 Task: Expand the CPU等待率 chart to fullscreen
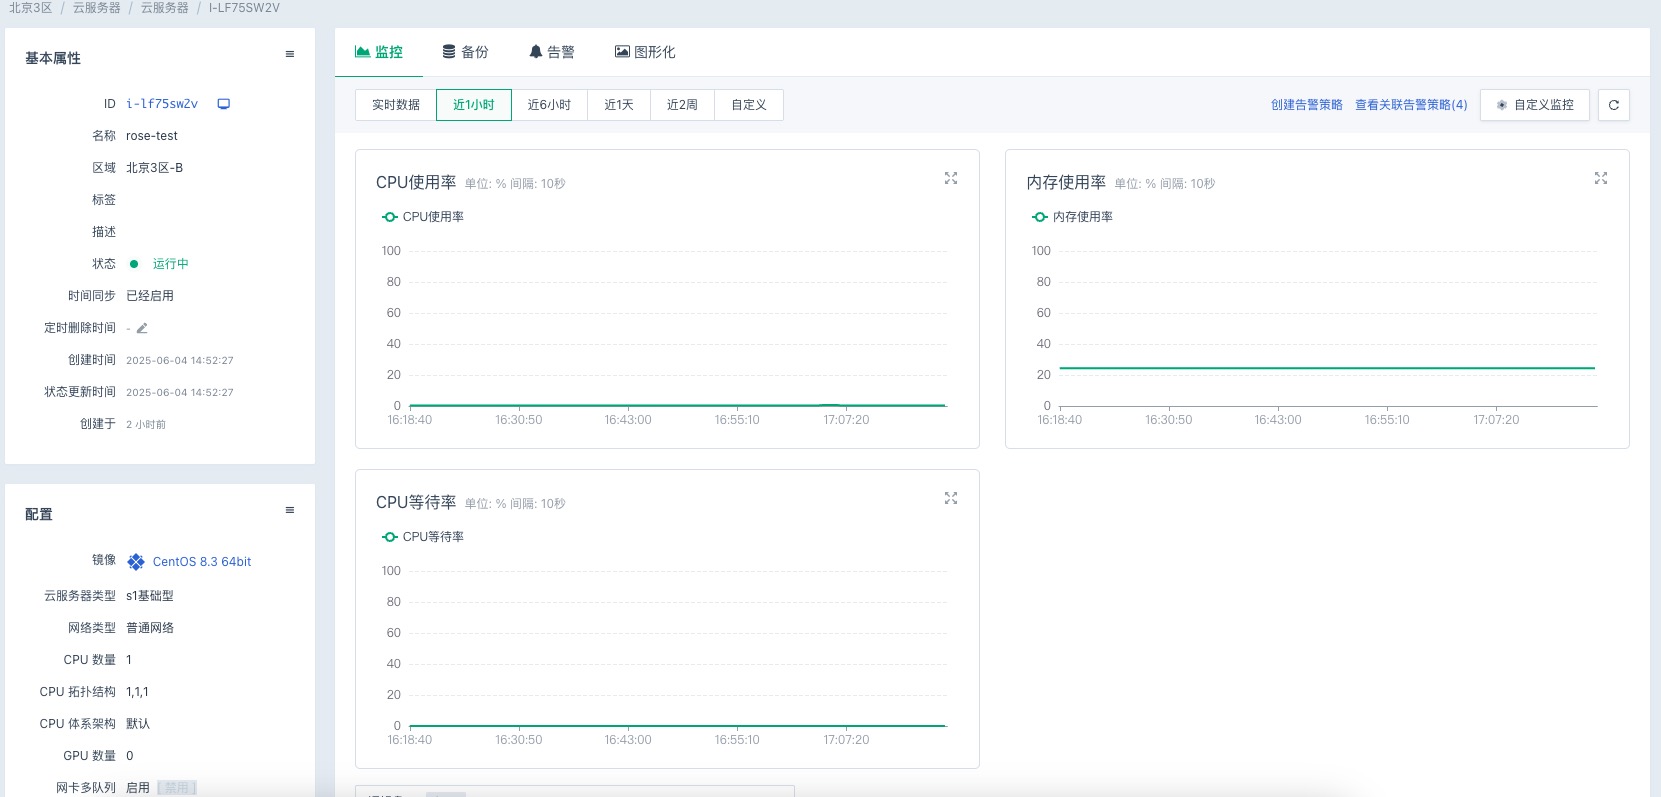coord(951,498)
